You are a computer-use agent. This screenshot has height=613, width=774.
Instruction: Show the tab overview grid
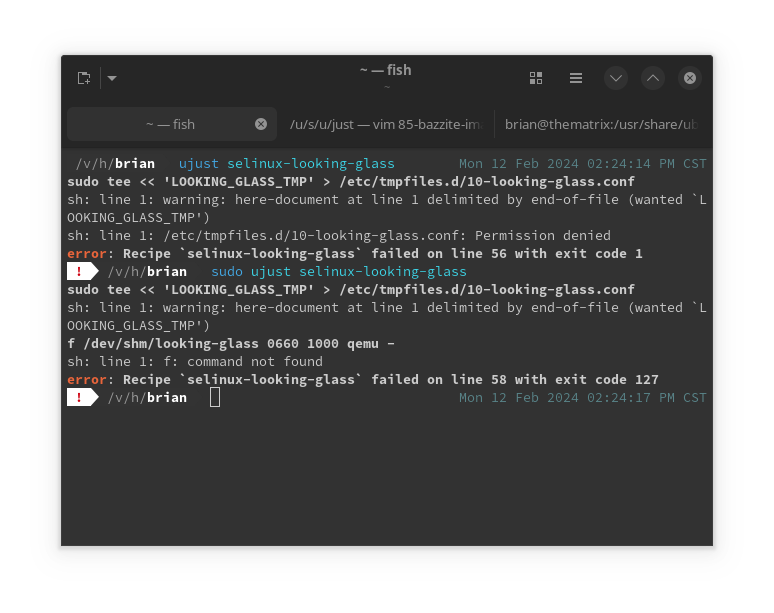[536, 78]
